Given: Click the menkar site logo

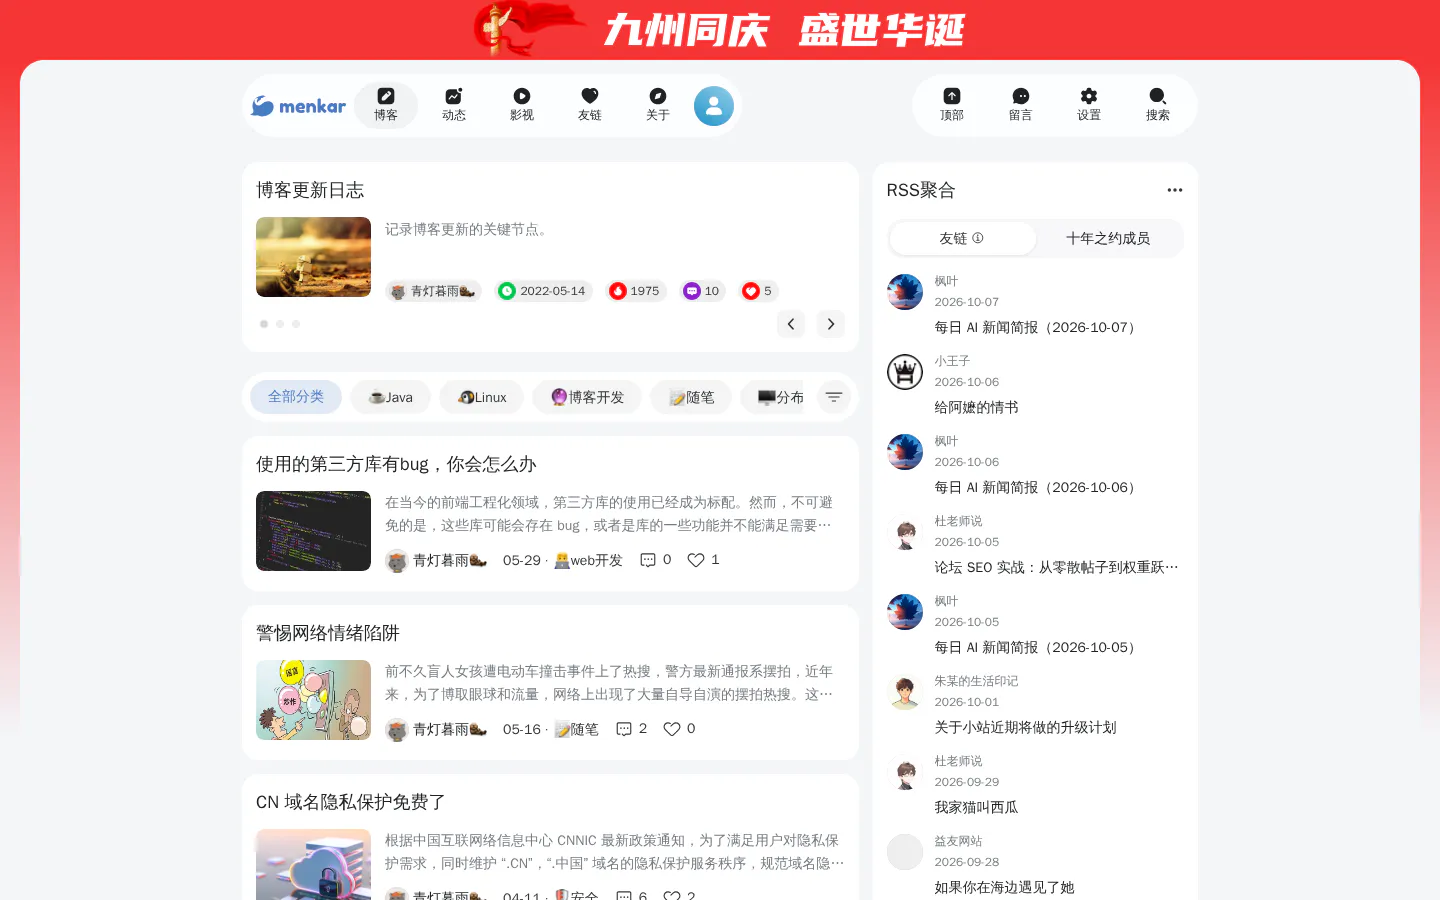Looking at the screenshot, I should pyautogui.click(x=298, y=106).
